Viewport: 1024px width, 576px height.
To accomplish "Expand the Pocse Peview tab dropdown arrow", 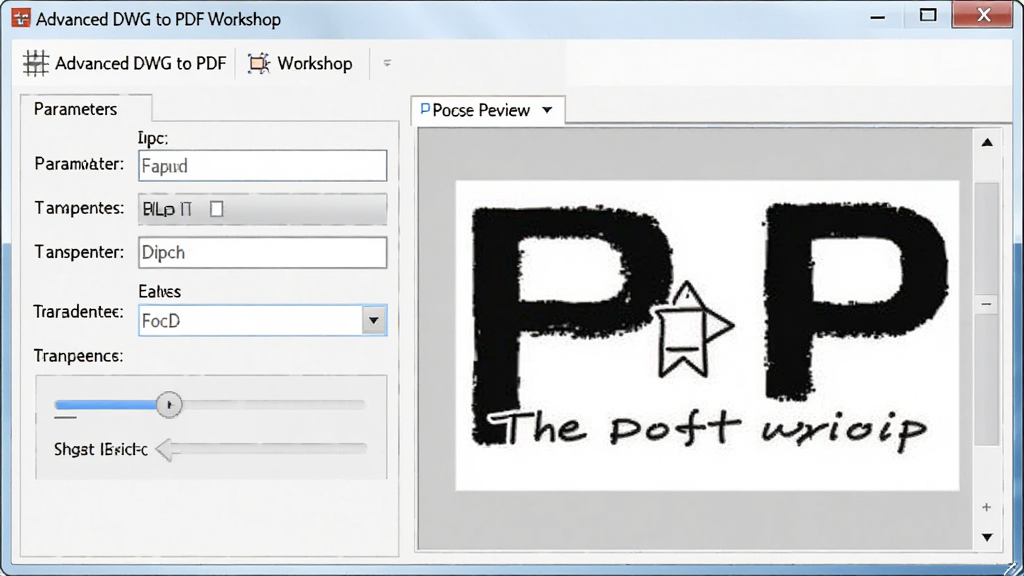I will pyautogui.click(x=547, y=110).
